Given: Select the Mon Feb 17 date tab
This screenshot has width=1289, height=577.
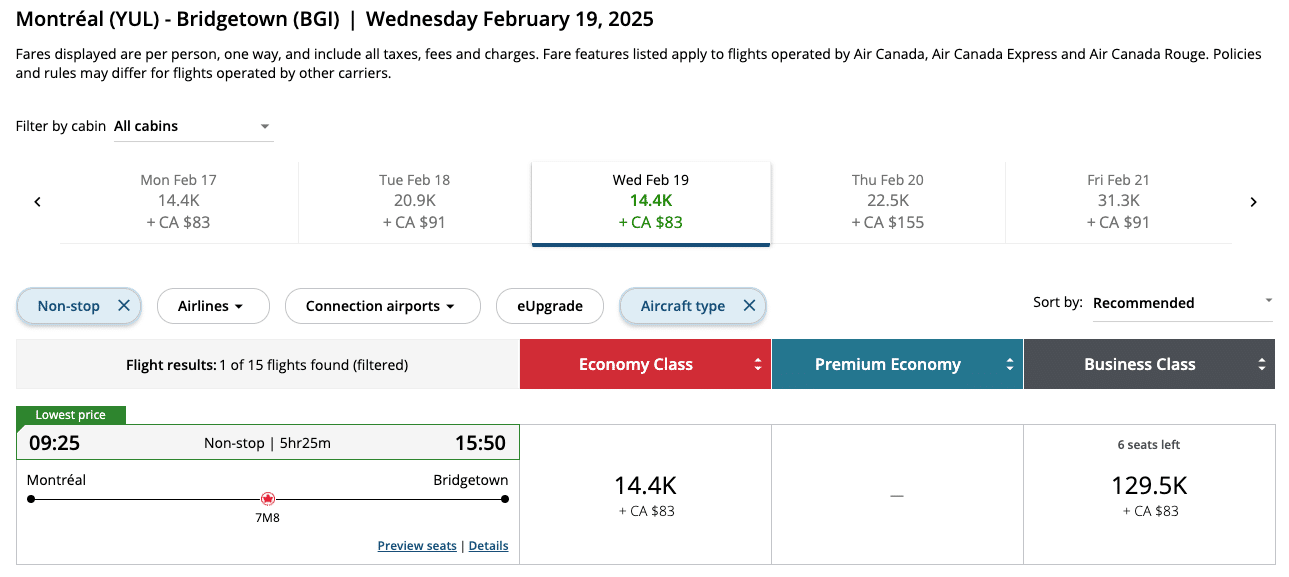Looking at the screenshot, I should click(178, 201).
